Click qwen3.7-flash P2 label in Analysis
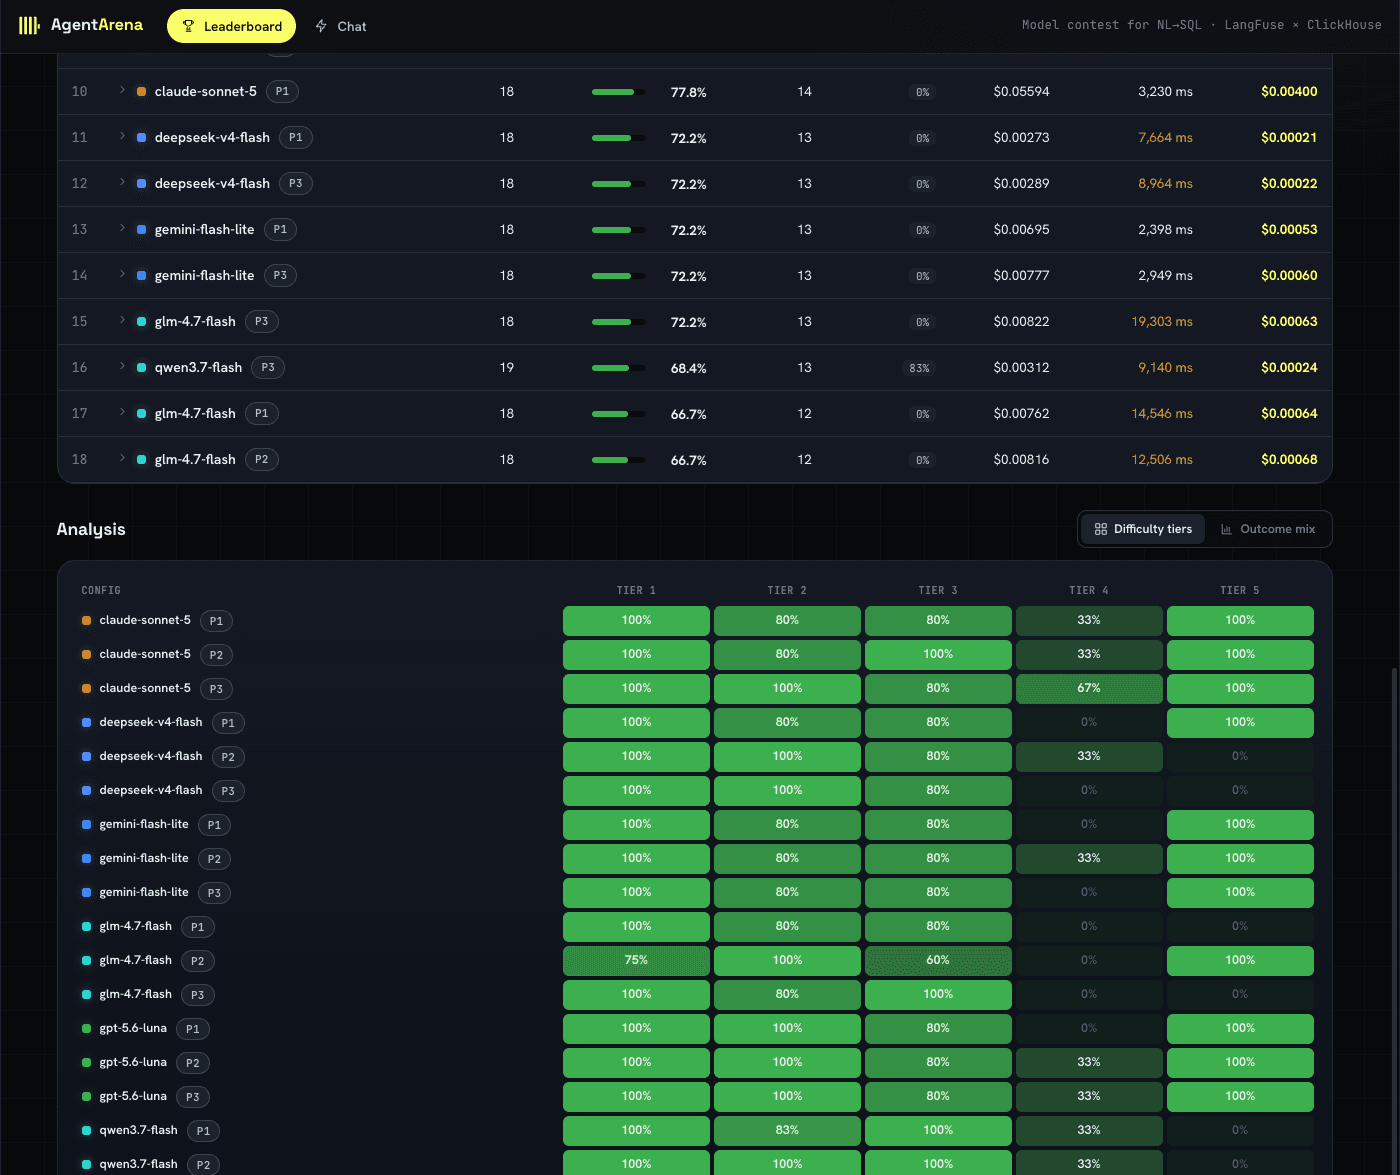Image resolution: width=1400 pixels, height=1175 pixels. point(138,1164)
